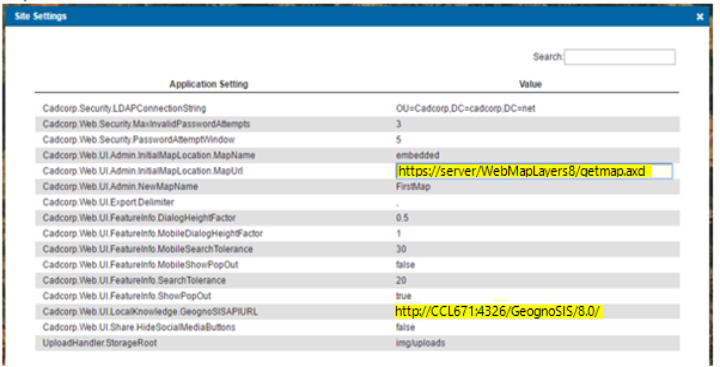Image resolution: width=720 pixels, height=367 pixels.
Task: Edit the InitialMapLocation.MapUrl value field
Action: 534,171
